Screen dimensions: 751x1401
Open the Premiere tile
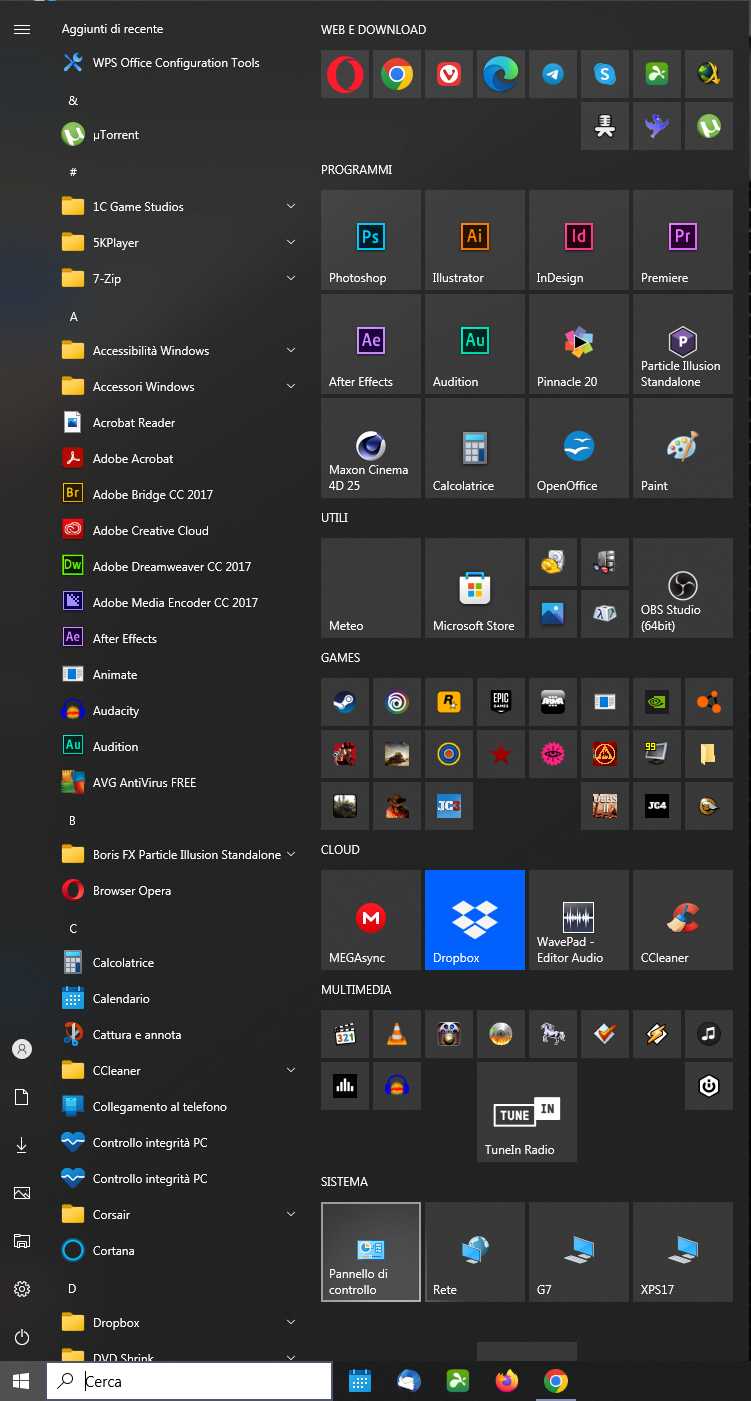683,240
